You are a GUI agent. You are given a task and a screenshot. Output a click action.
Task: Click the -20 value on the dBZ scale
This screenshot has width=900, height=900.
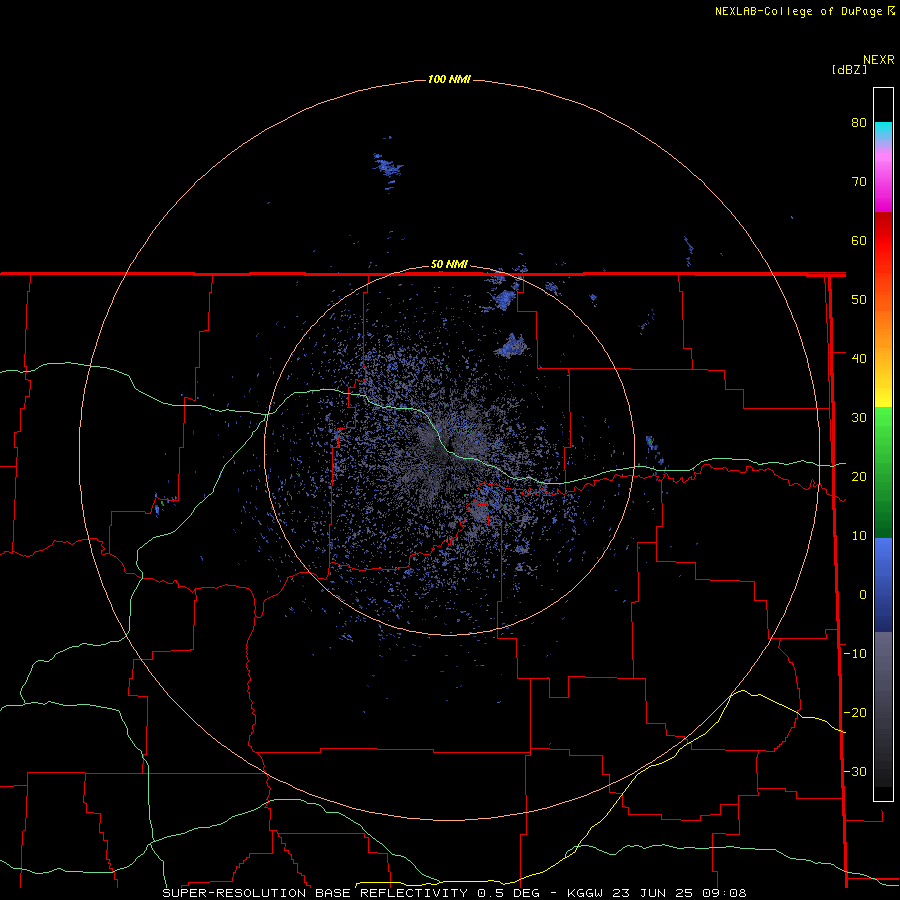pyautogui.click(x=855, y=713)
